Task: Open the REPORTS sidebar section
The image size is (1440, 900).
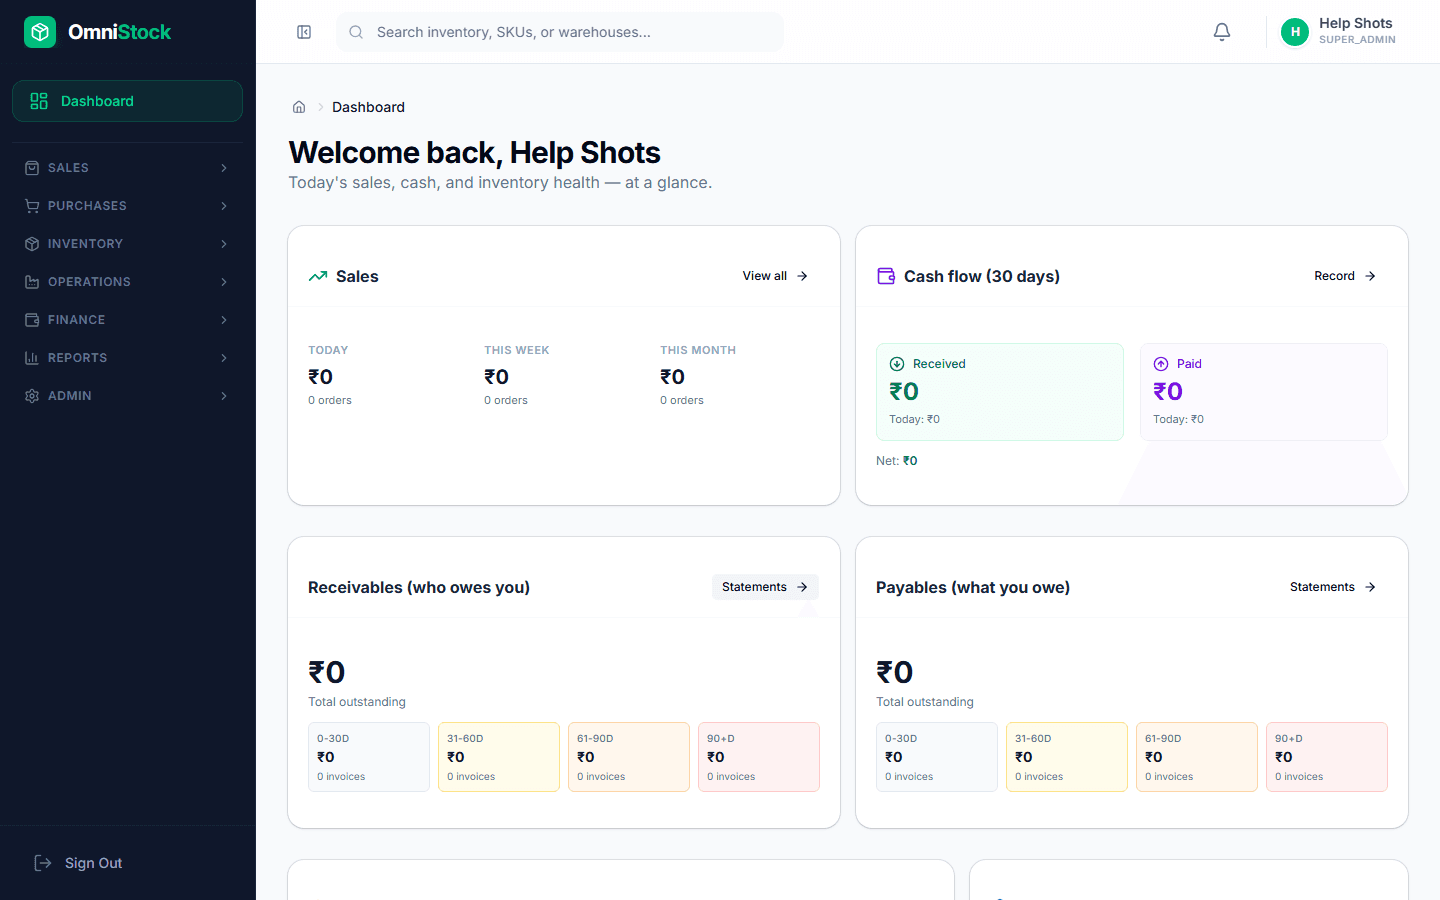Action: [127, 358]
